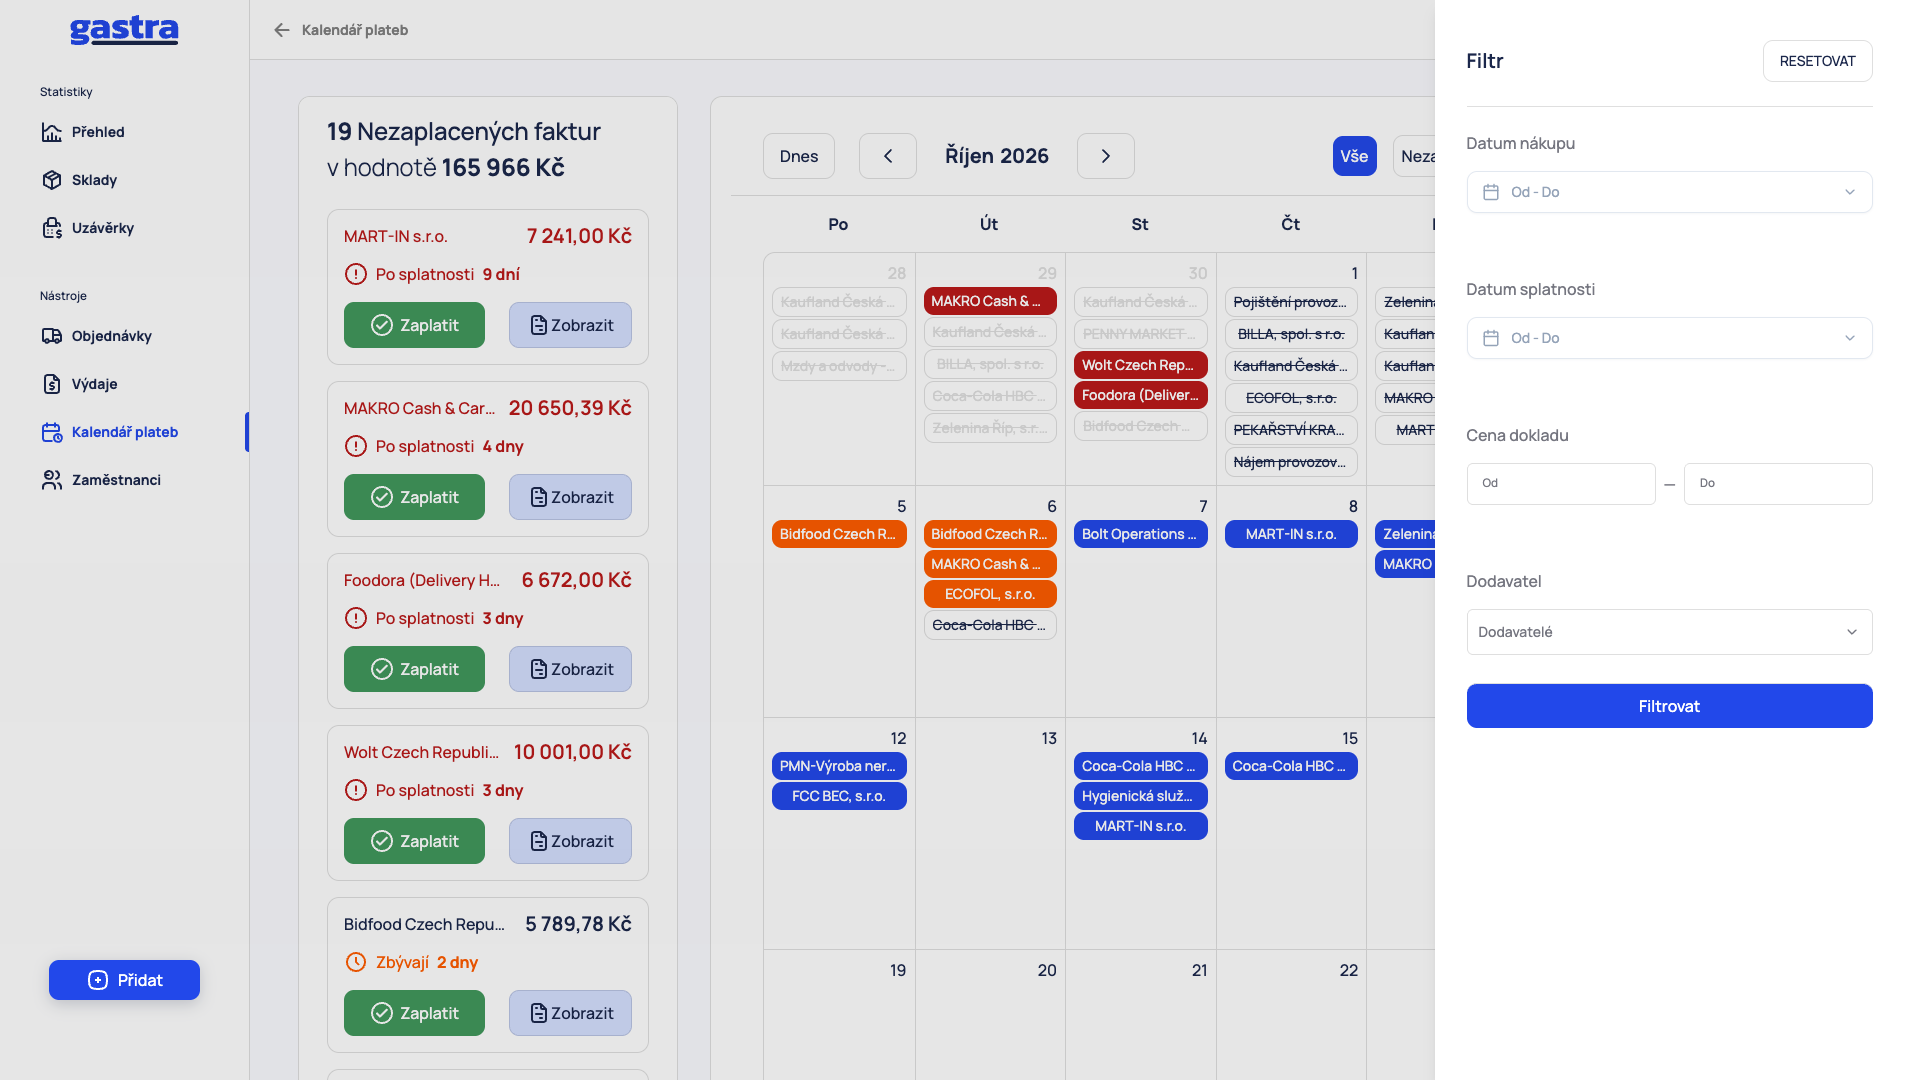
Task: Open the ECOFOL, s.r.o. event on October 6
Action: pyautogui.click(x=990, y=594)
